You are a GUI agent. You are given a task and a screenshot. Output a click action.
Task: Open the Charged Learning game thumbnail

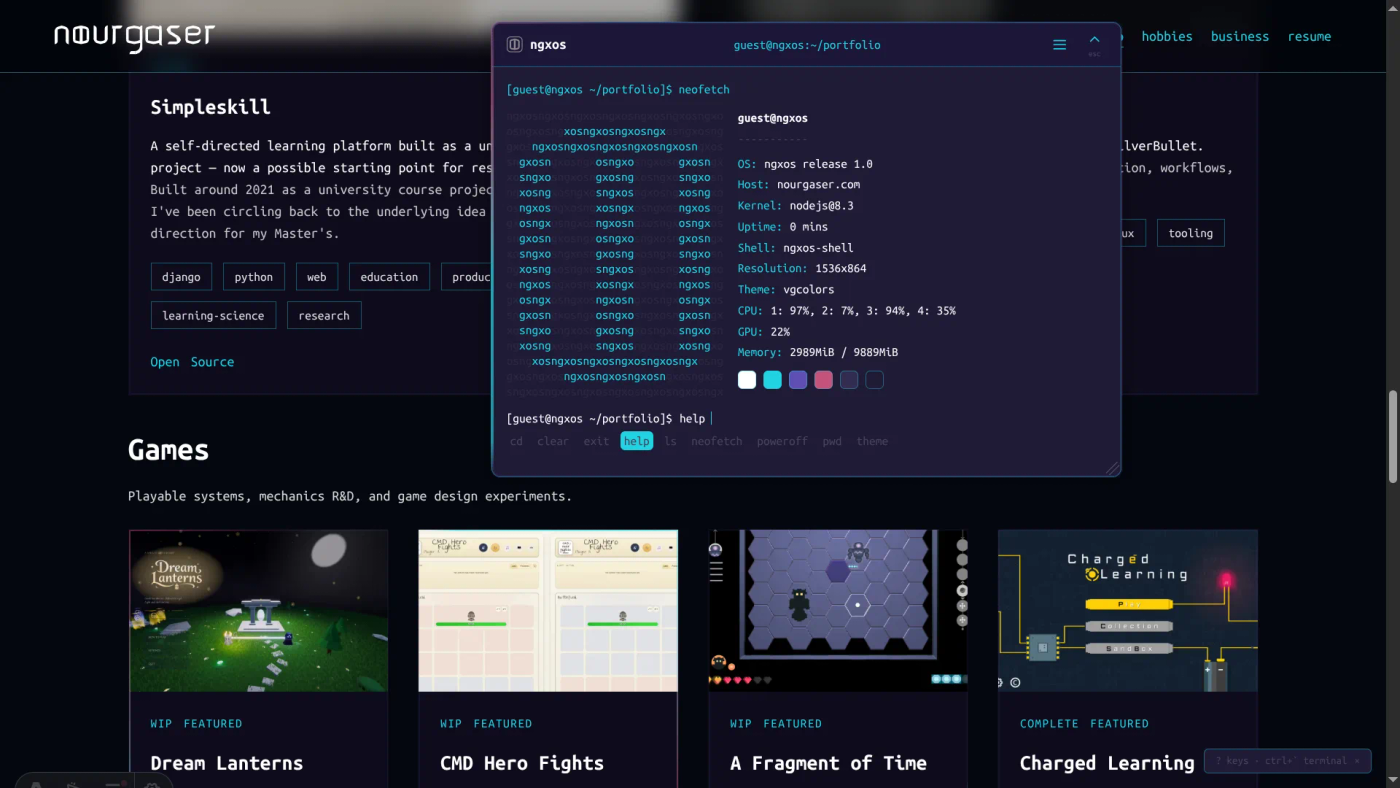pos(1128,610)
